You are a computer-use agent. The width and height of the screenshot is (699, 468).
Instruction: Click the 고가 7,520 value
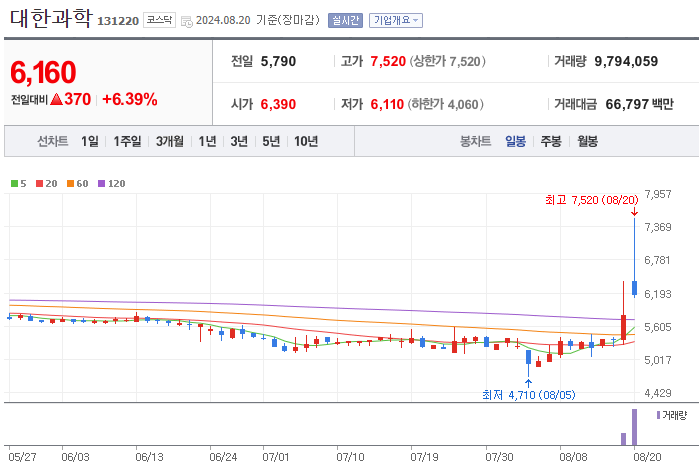388,62
